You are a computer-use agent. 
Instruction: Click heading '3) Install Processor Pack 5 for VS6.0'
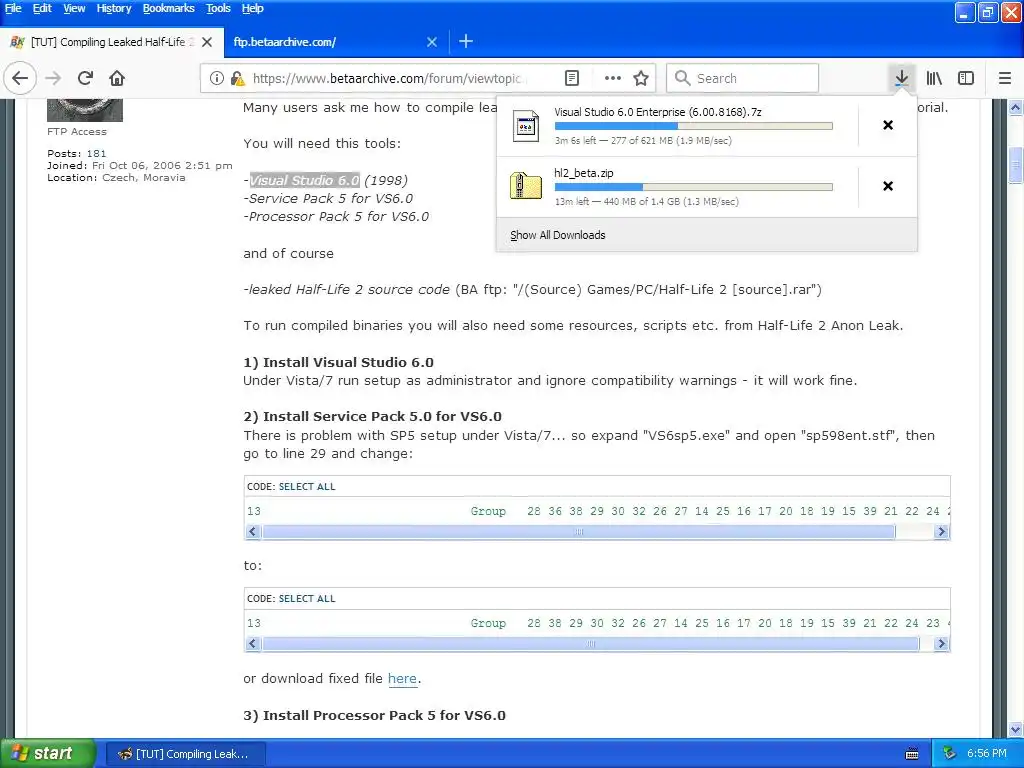point(374,716)
